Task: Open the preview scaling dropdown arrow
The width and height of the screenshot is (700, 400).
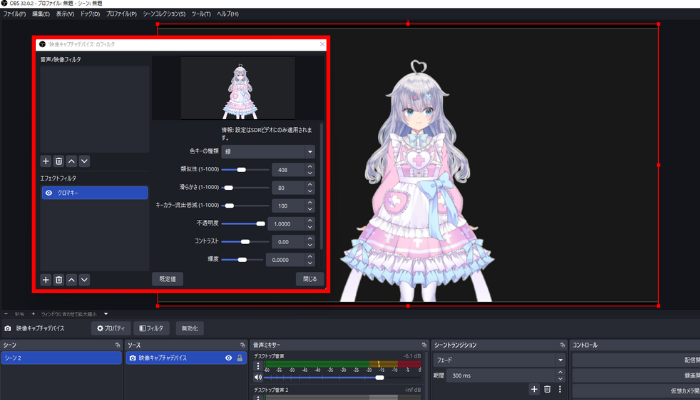Action: [x=106, y=314]
